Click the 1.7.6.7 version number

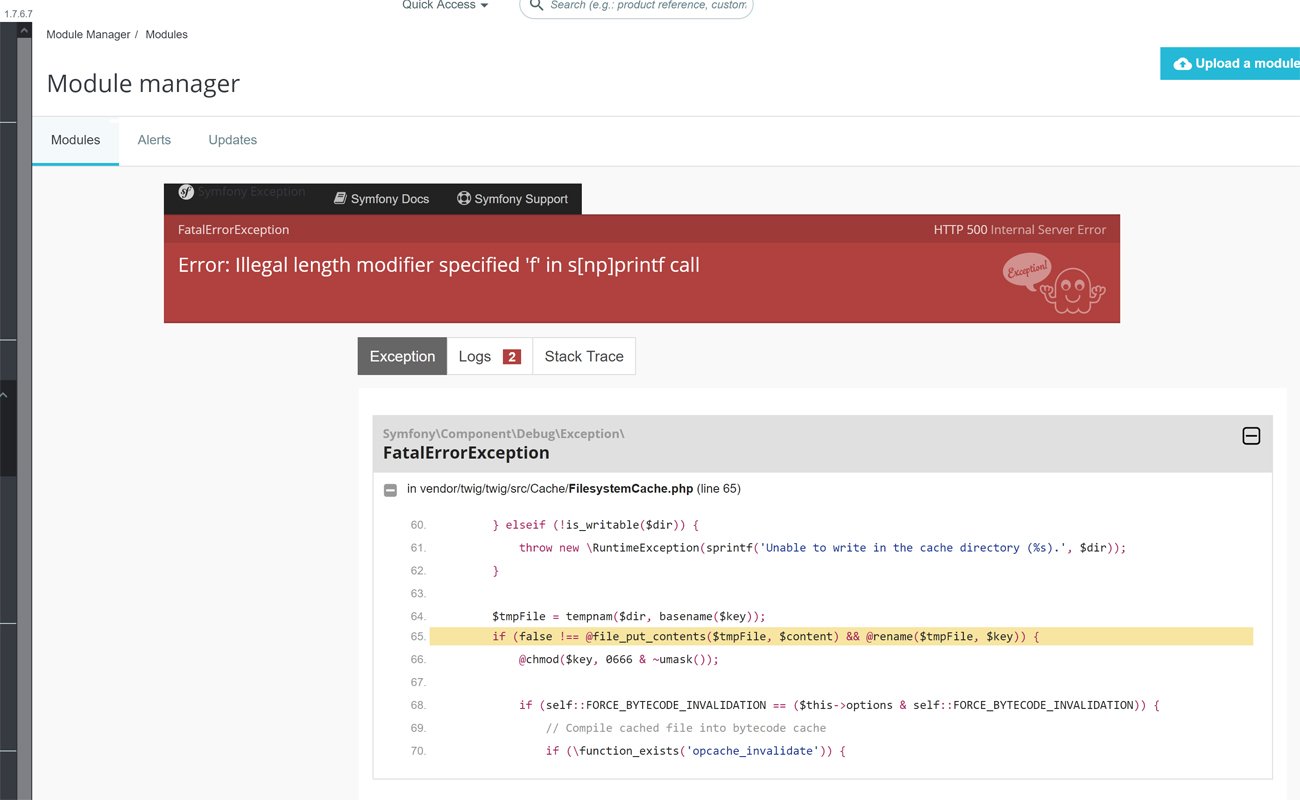[x=18, y=14]
